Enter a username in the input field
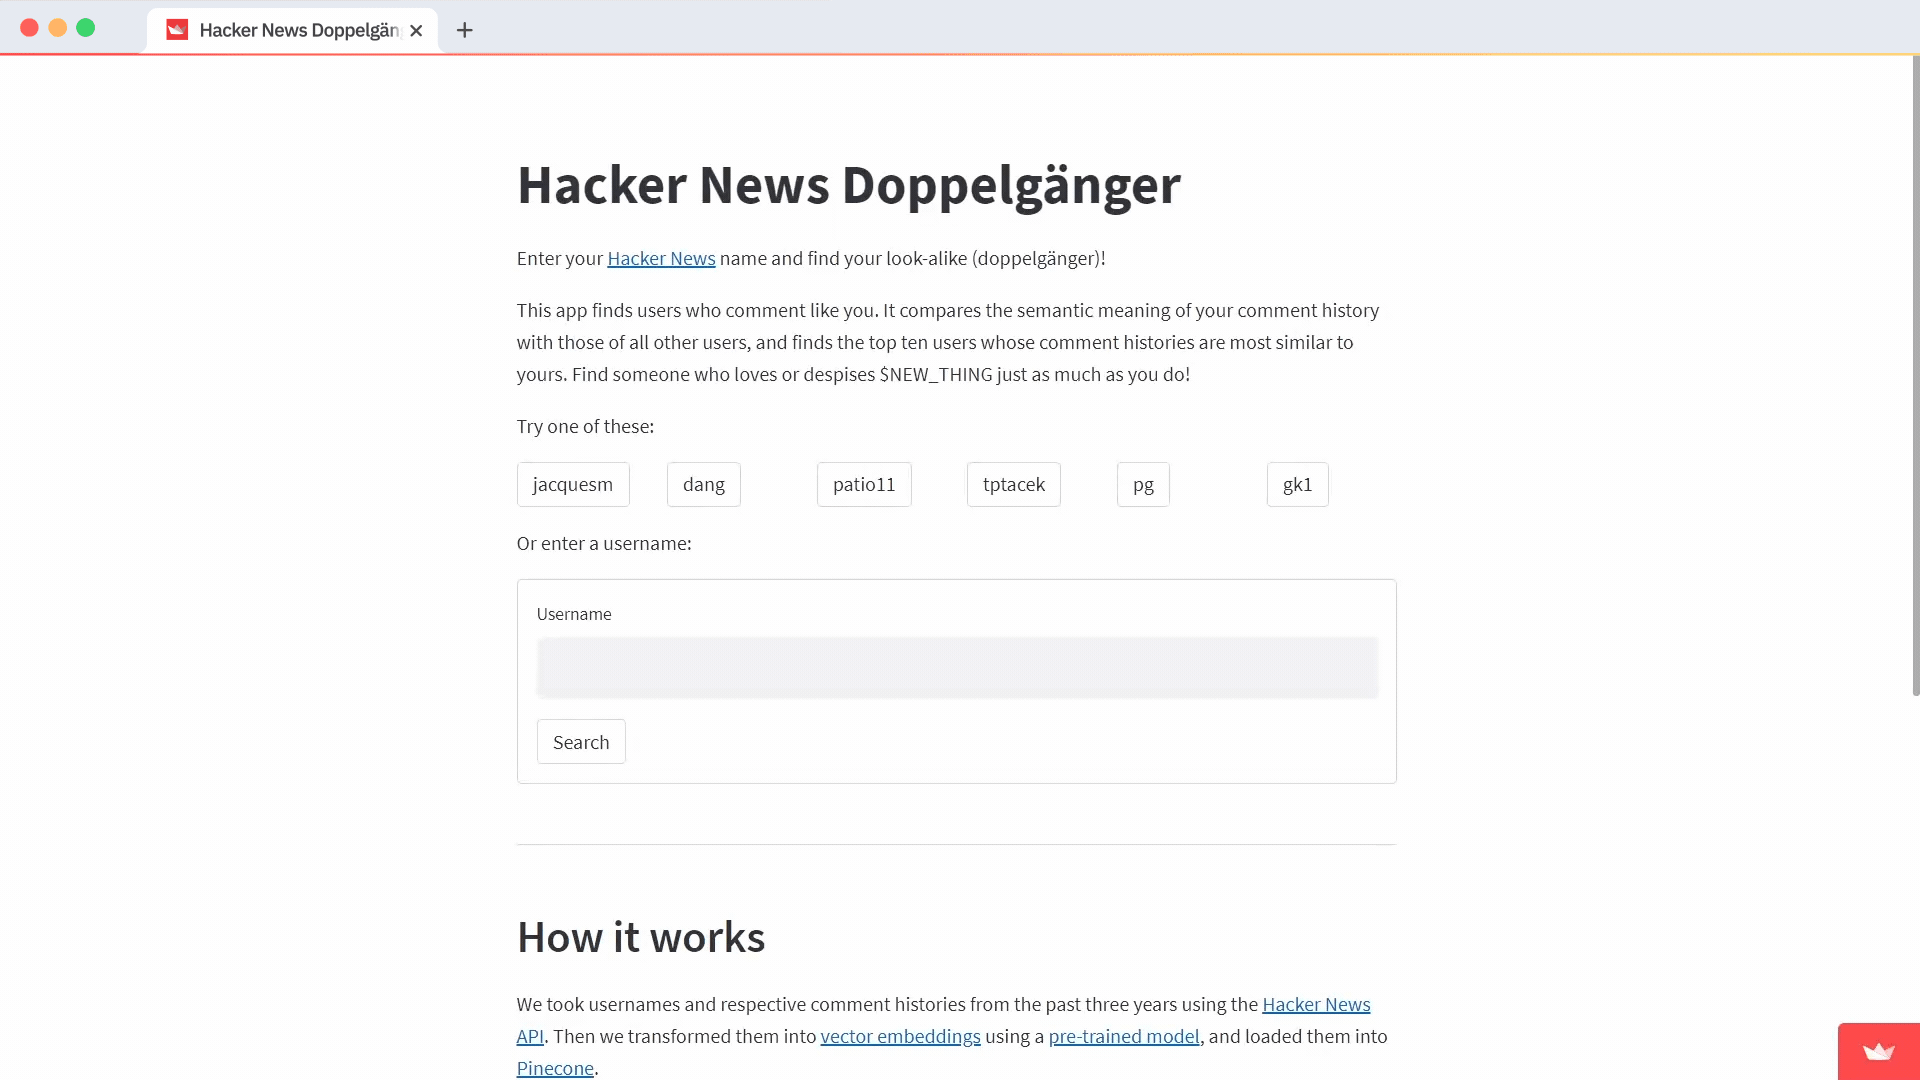This screenshot has height=1080, width=1920. pyautogui.click(x=957, y=667)
